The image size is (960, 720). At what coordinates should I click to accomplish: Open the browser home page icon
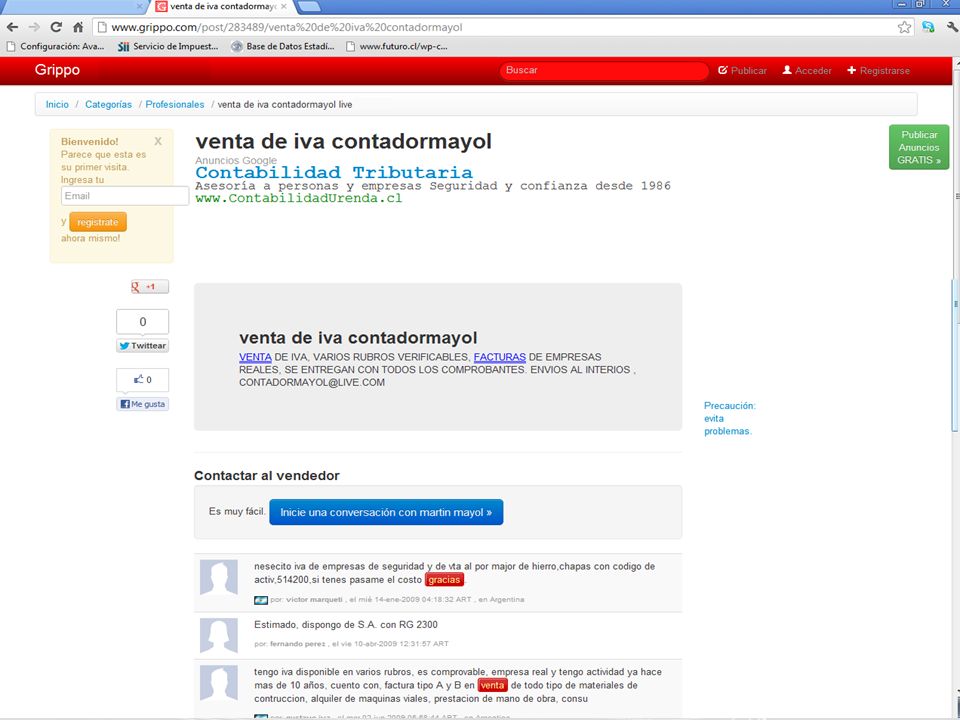point(78,27)
